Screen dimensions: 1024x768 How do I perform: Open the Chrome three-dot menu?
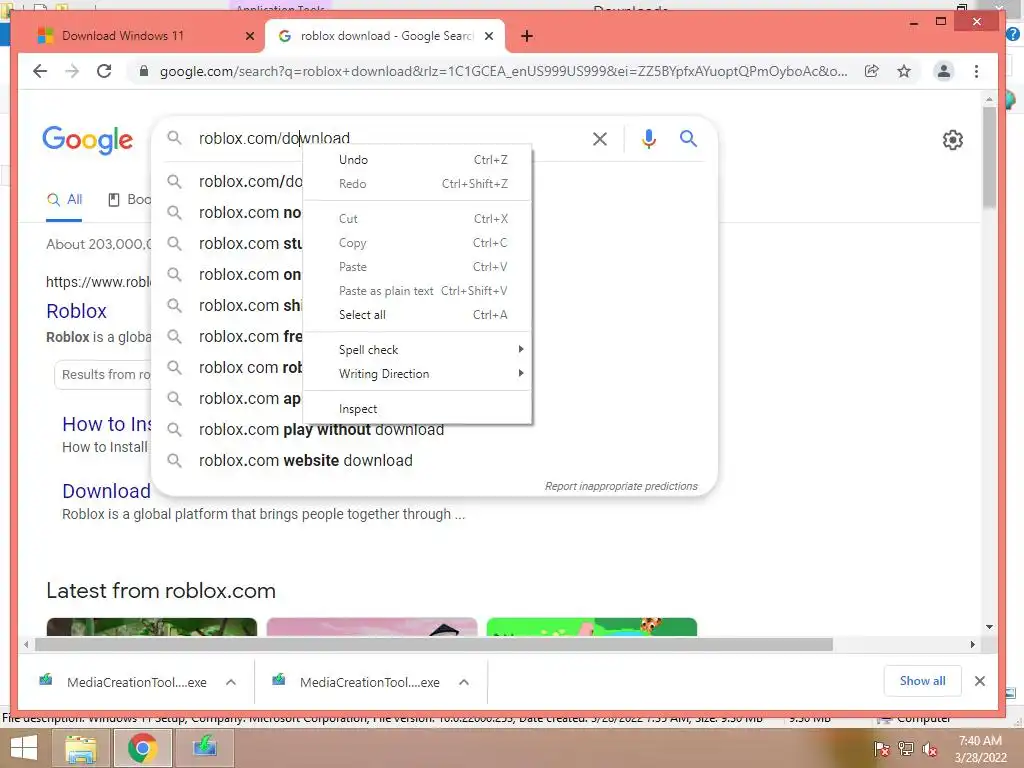[x=976, y=71]
